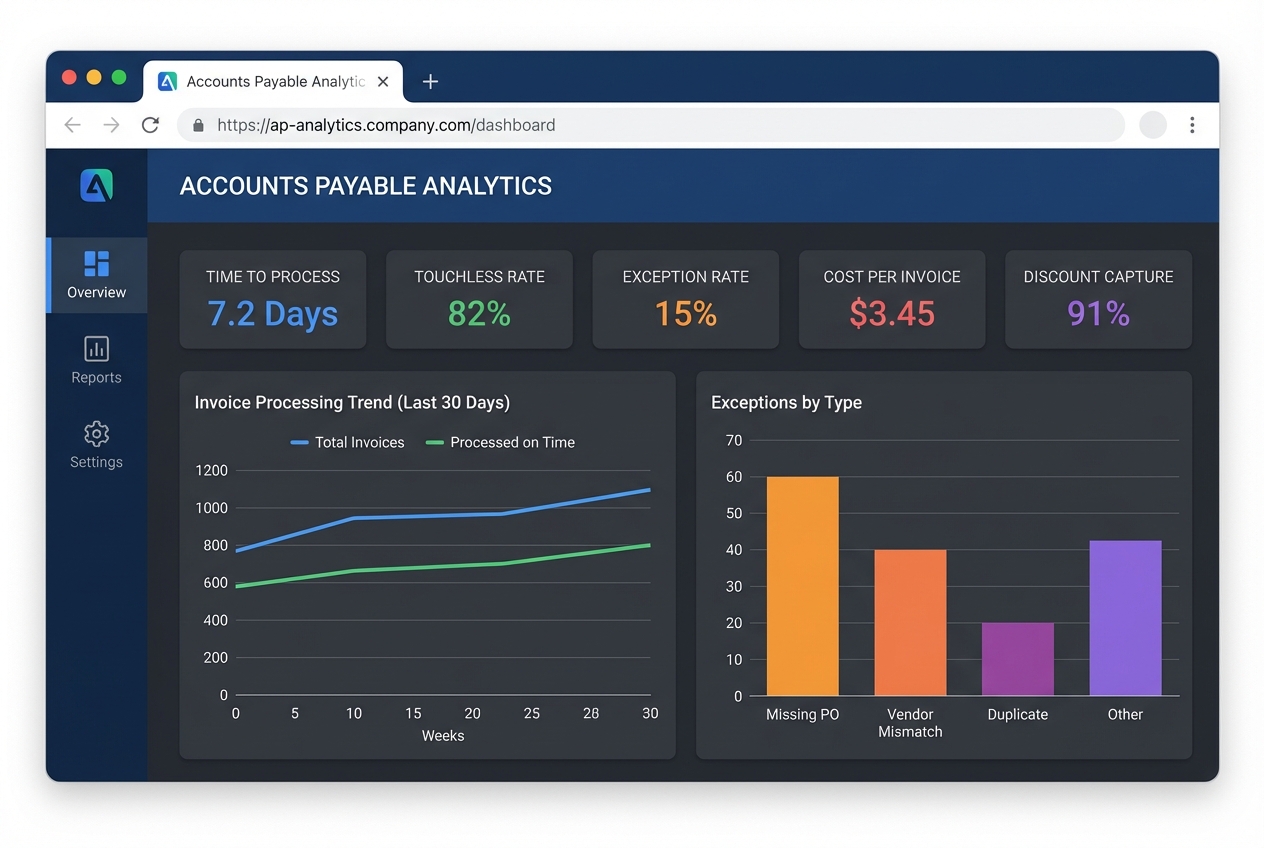The width and height of the screenshot is (1264, 848).
Task: Click the Touchless Rate KPI card
Action: tap(479, 299)
